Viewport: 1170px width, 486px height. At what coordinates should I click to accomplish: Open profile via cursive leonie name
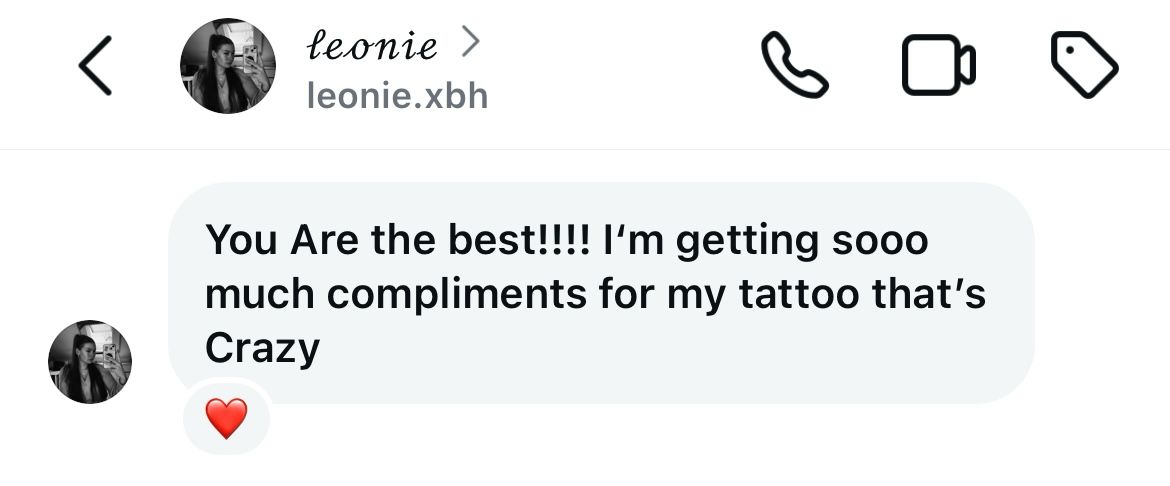coord(372,45)
